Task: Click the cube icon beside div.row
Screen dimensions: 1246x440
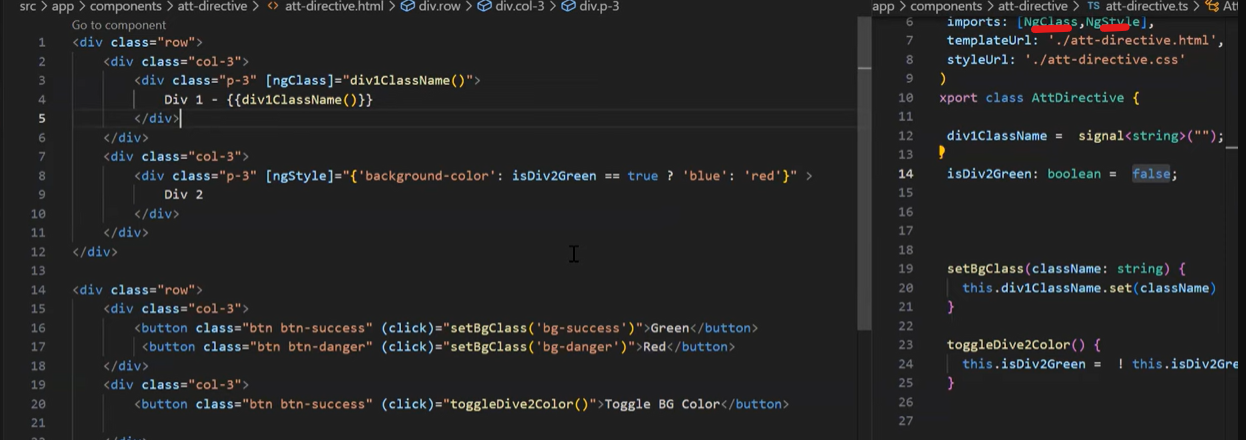Action: [x=408, y=7]
